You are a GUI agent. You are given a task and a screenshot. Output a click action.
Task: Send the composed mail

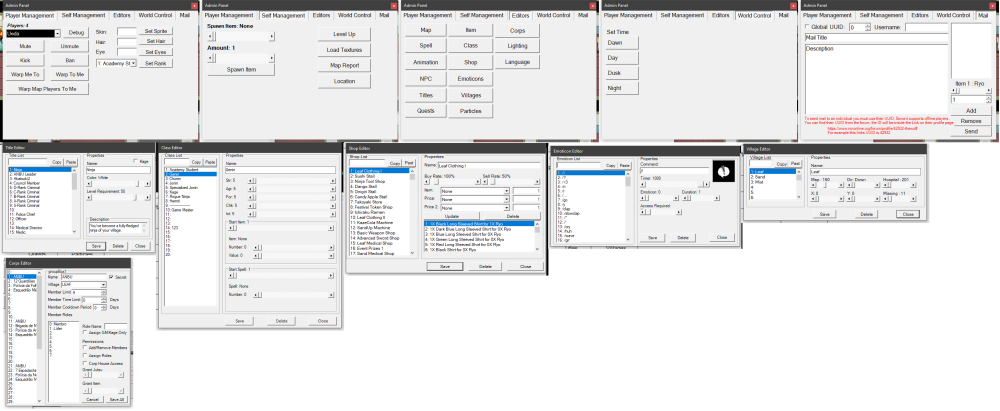point(970,131)
